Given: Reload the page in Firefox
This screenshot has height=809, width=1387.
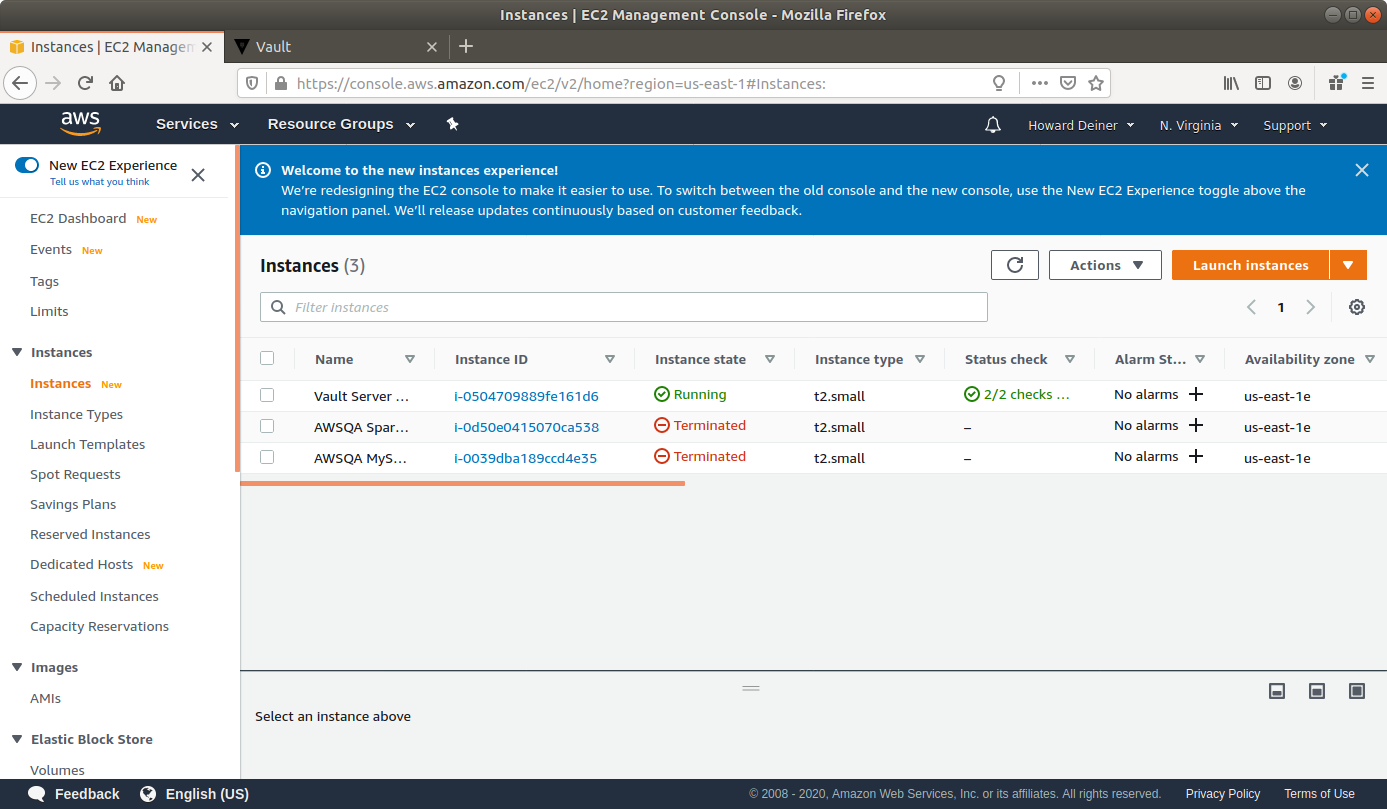Looking at the screenshot, I should point(86,83).
